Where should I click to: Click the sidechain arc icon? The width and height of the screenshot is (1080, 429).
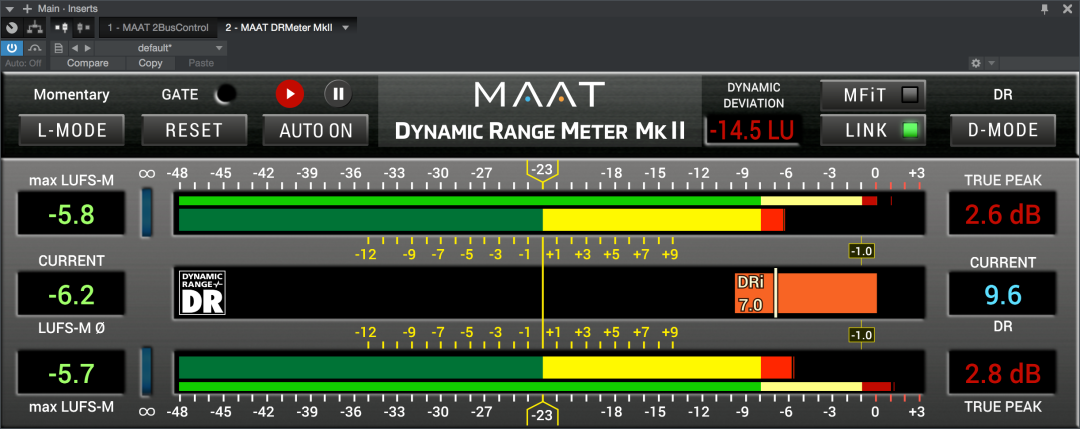pyautogui.click(x=34, y=48)
